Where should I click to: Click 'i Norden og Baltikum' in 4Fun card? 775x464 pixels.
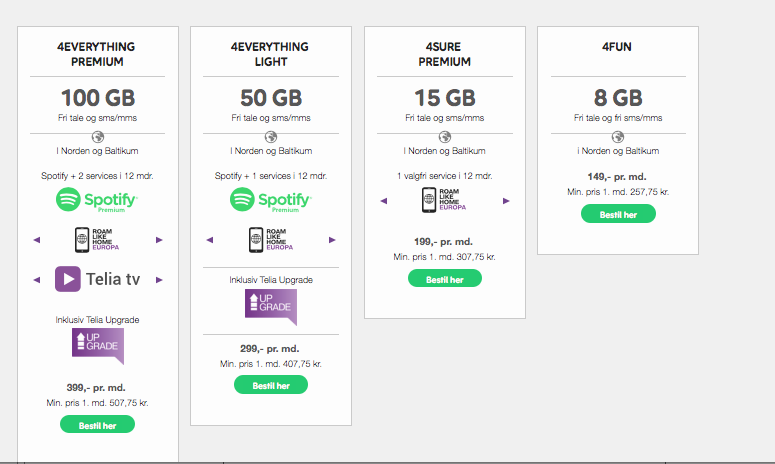pyautogui.click(x=618, y=151)
